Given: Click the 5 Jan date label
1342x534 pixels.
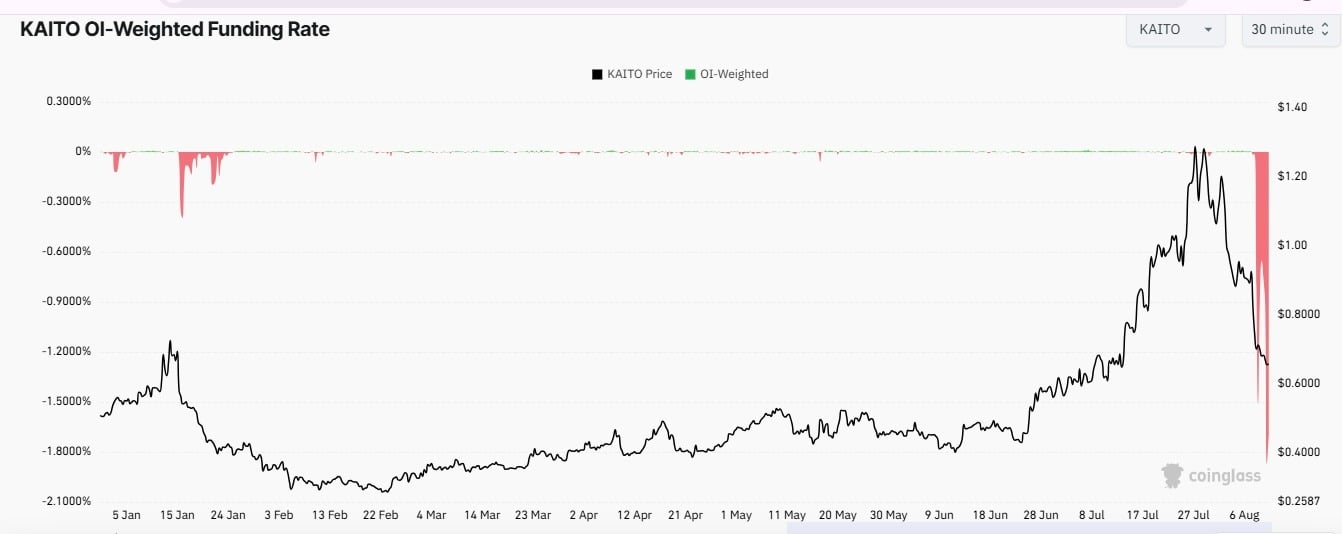Looking at the screenshot, I should pos(127,516).
